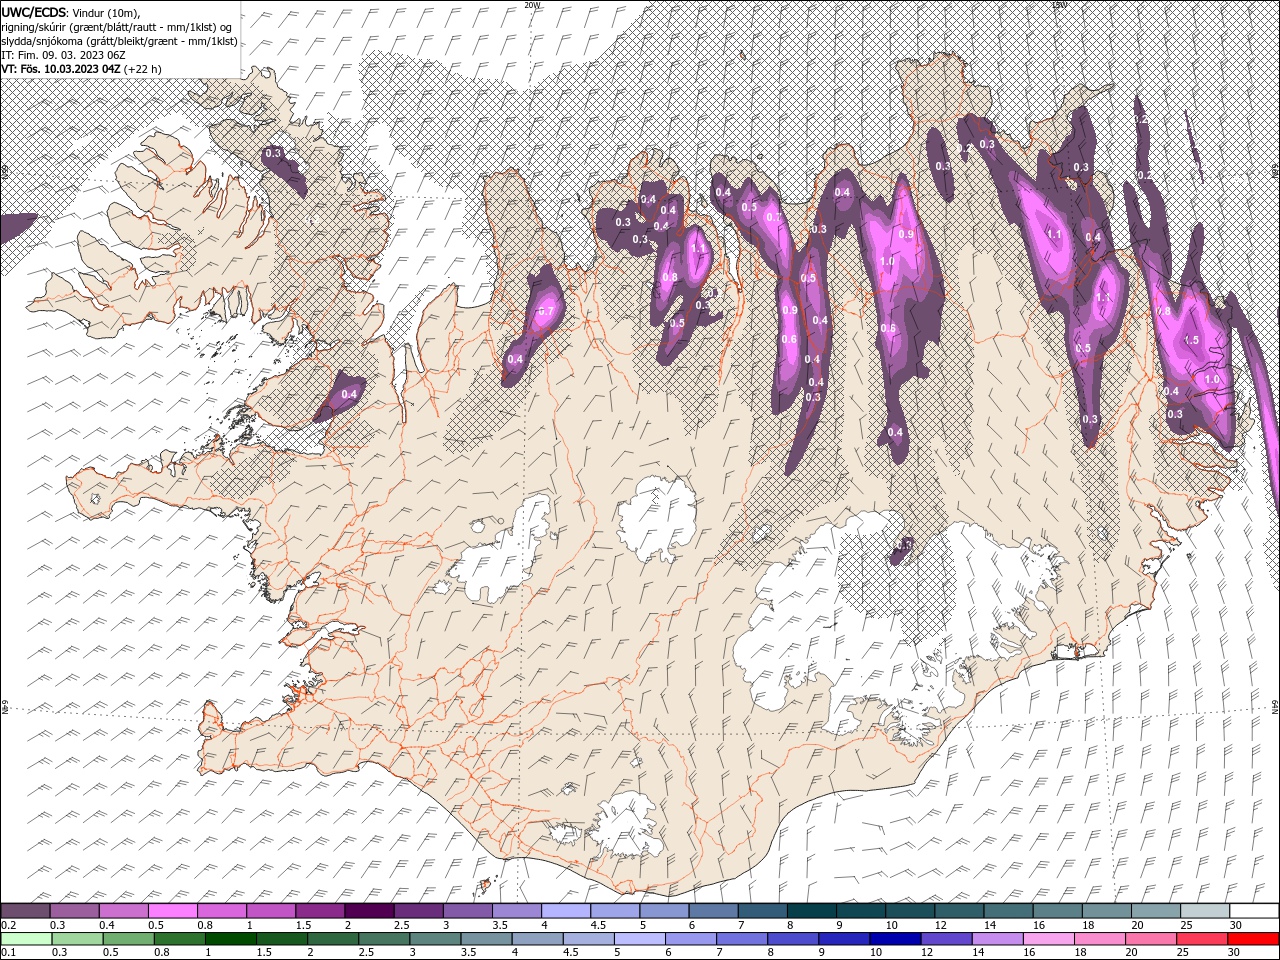Pick the dark purple snow swatch between 2 and 2.5
1280x960 pixels.
(369, 911)
